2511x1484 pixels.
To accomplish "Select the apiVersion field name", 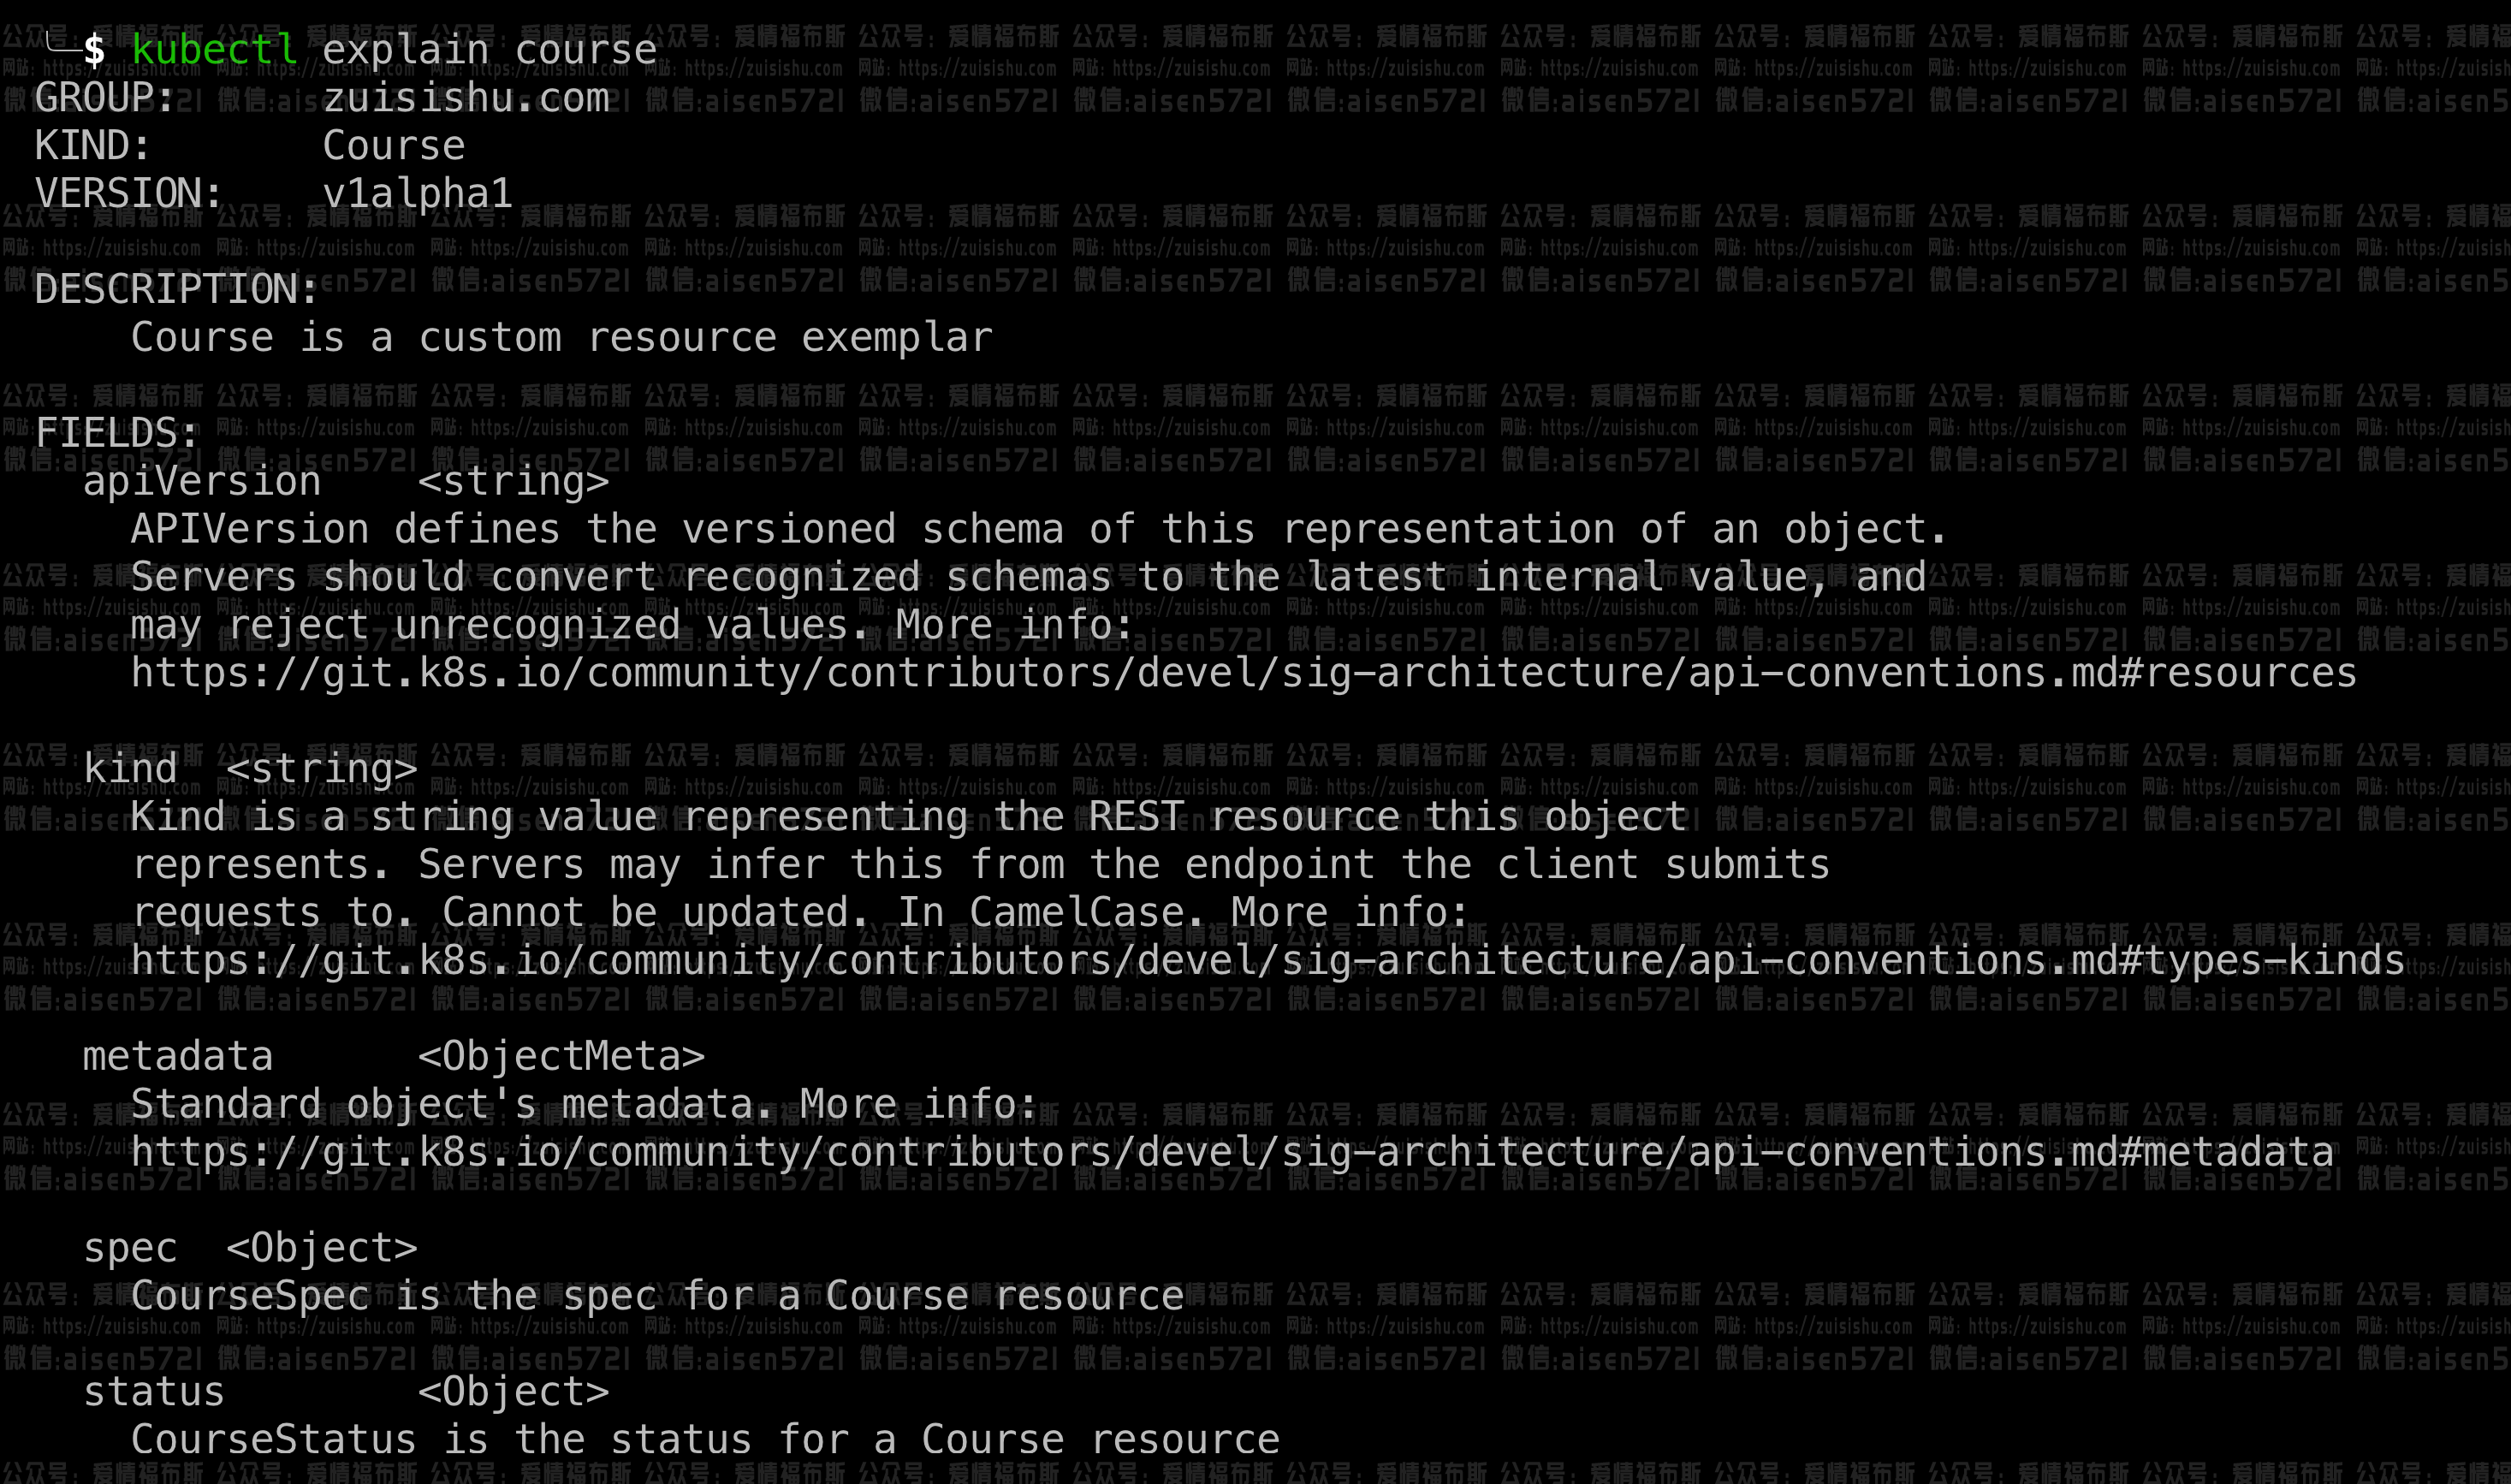I will click(x=201, y=482).
